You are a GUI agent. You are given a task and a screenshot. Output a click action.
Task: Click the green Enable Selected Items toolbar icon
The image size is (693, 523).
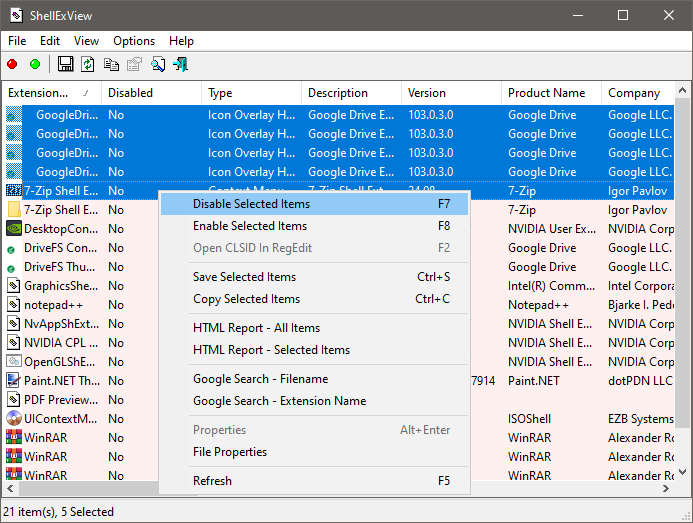(35, 65)
